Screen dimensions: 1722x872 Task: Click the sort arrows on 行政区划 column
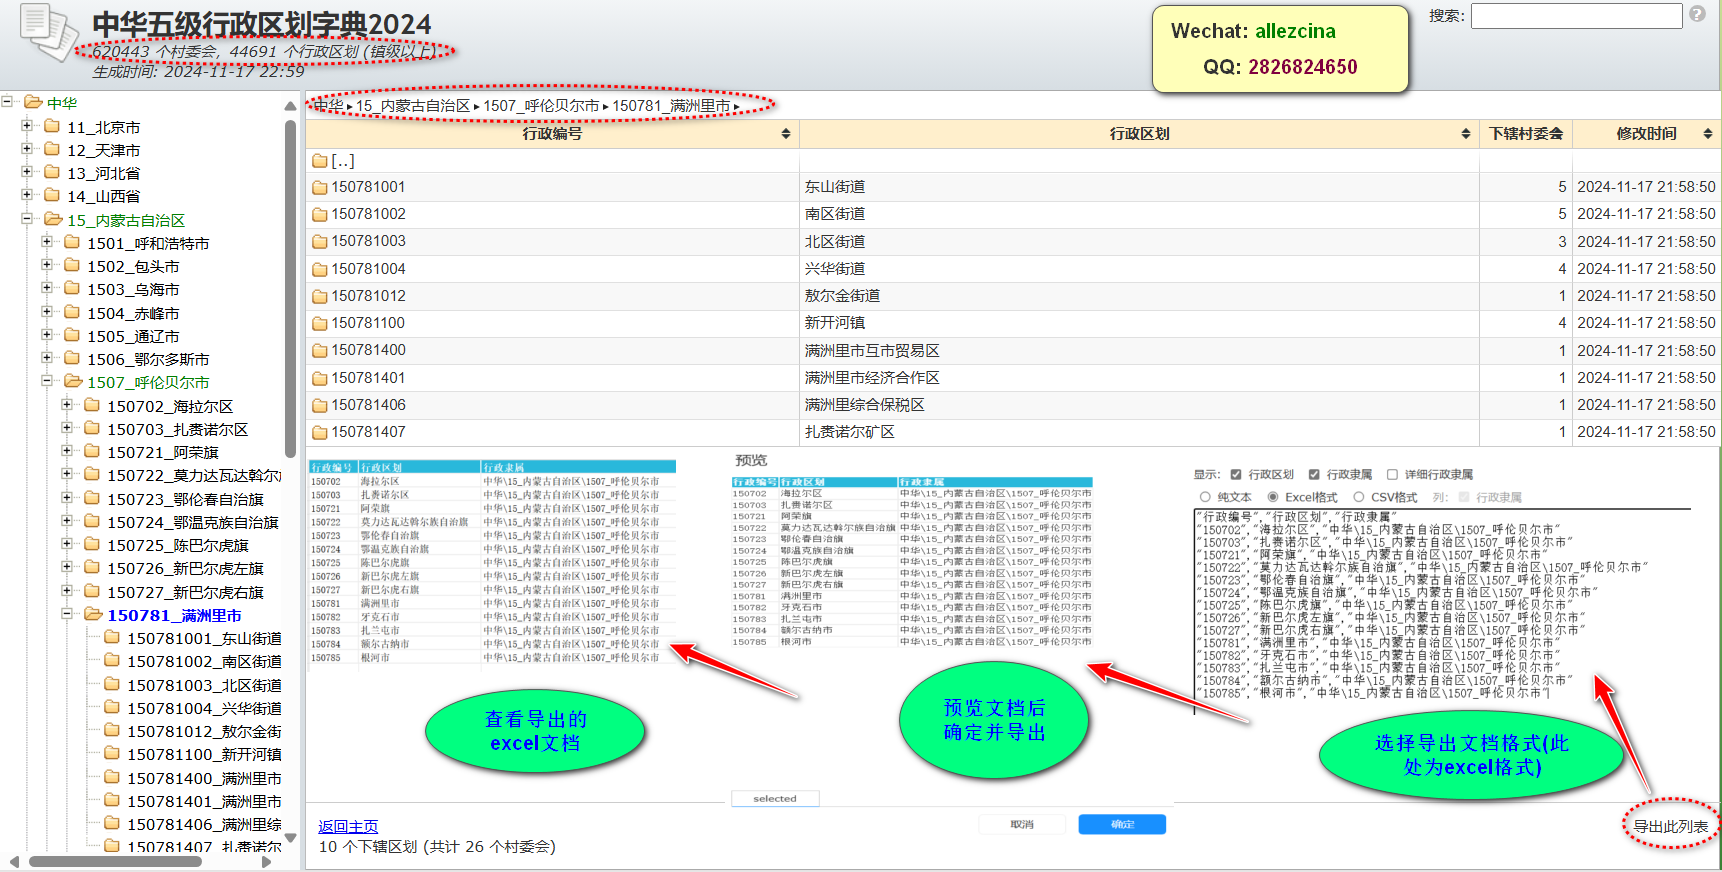(x=1465, y=134)
